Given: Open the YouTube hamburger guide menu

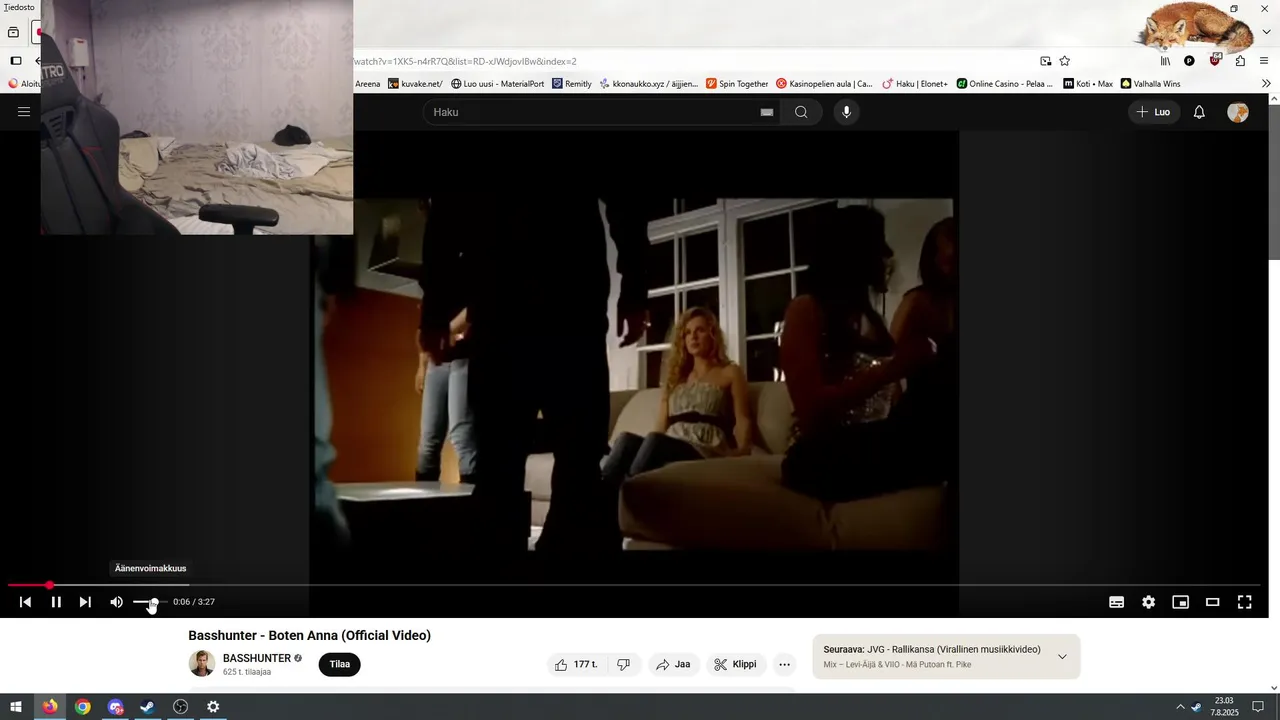Looking at the screenshot, I should [x=24, y=112].
